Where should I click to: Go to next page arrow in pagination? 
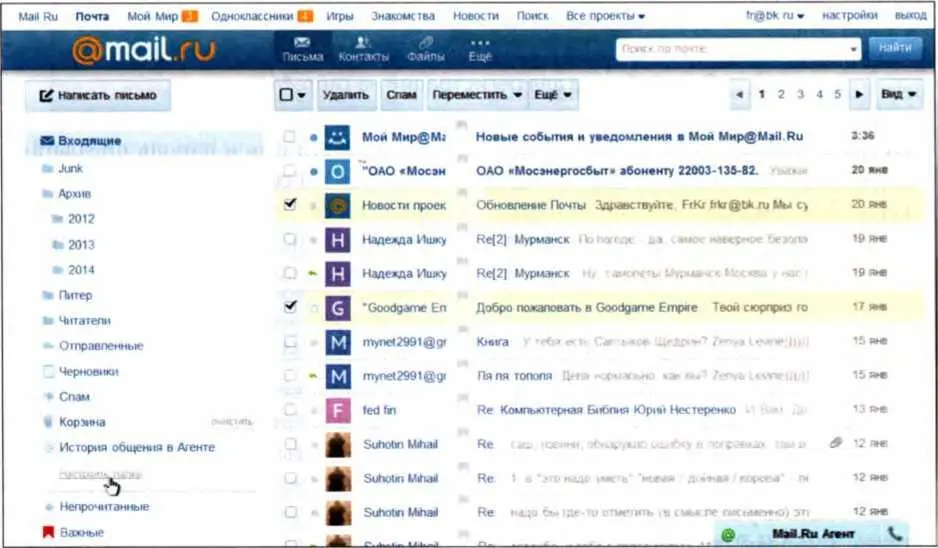[x=859, y=95]
